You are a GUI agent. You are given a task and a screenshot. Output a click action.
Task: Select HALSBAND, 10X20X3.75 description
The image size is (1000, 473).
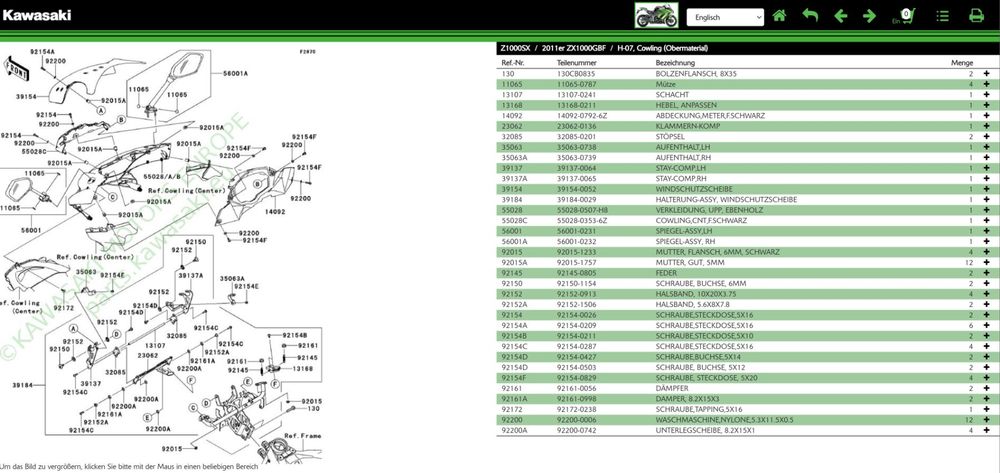[696, 294]
